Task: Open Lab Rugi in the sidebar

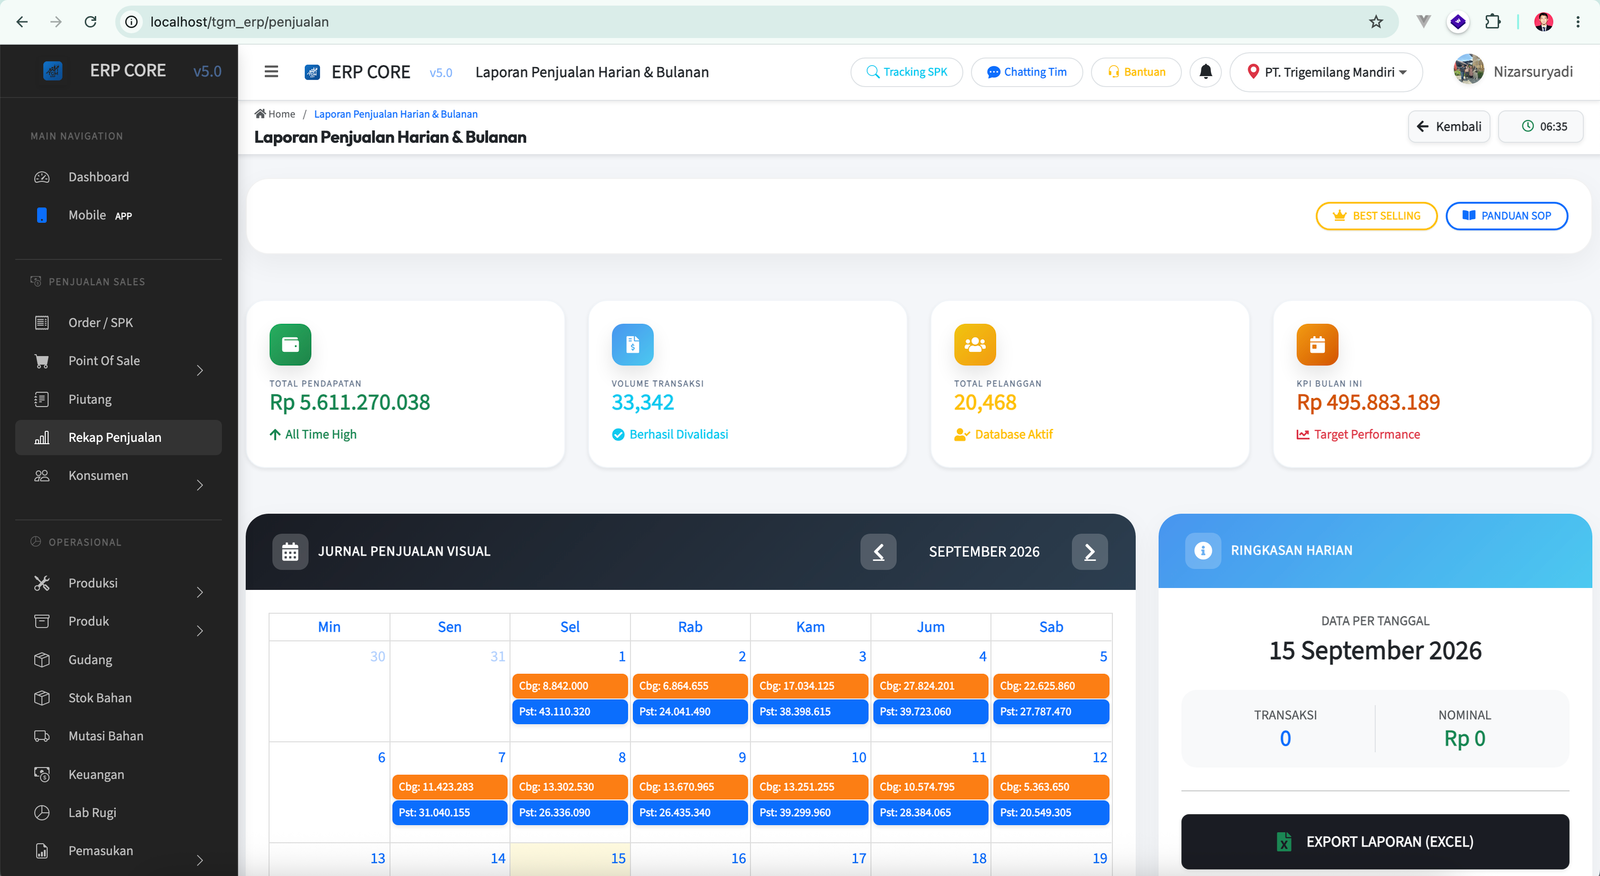Action: pos(118,813)
